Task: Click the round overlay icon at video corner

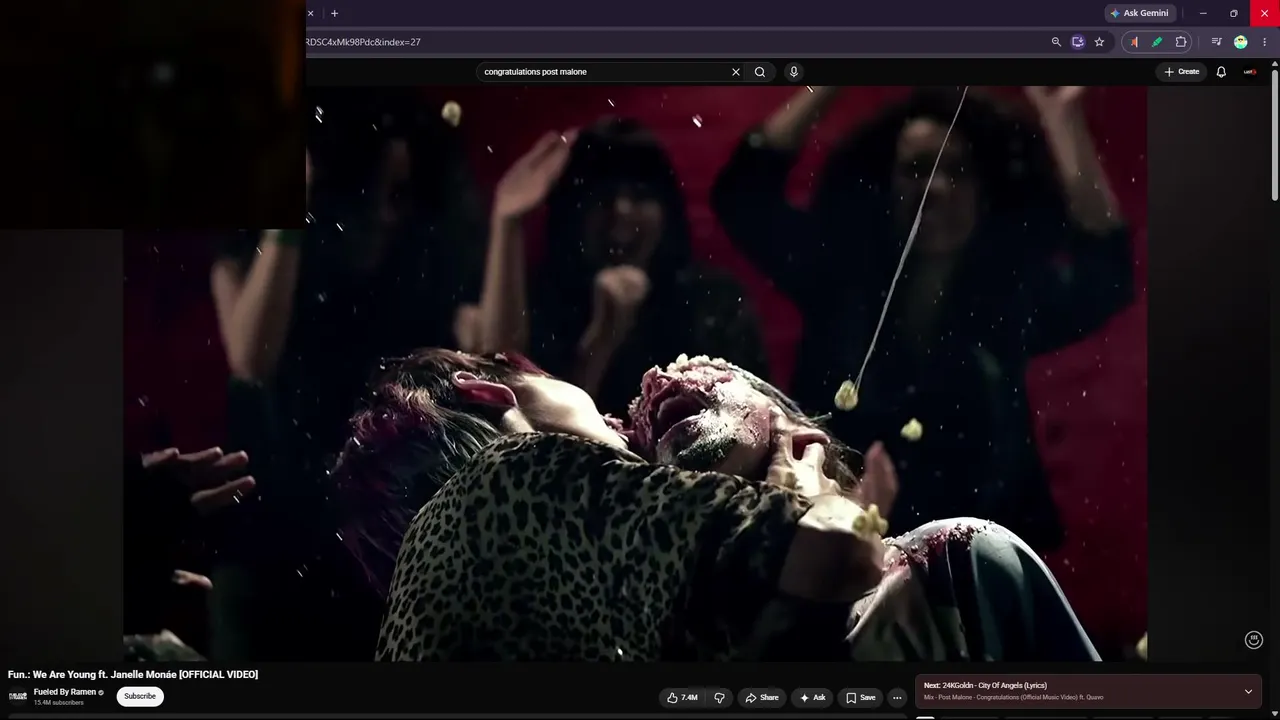Action: [1254, 640]
